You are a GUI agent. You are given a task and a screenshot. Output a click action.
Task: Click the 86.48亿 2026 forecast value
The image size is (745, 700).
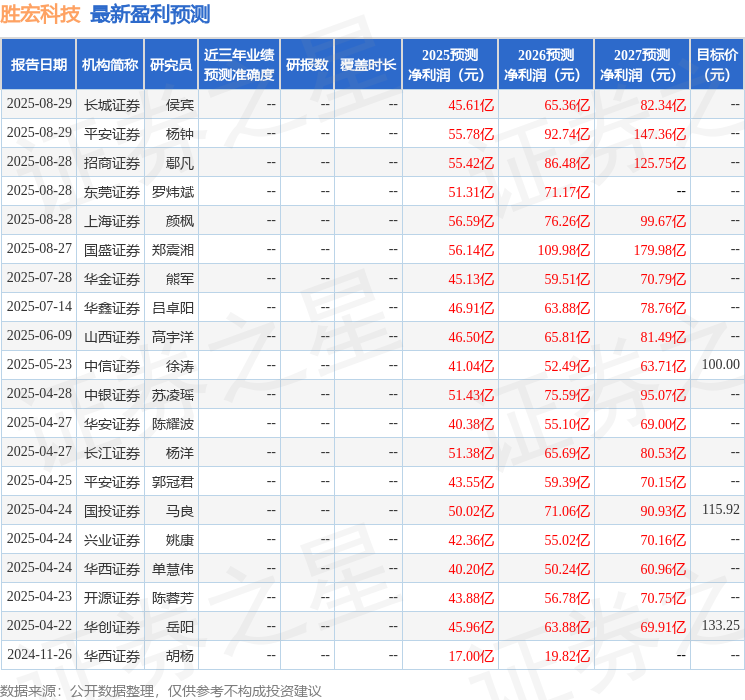(x=567, y=163)
